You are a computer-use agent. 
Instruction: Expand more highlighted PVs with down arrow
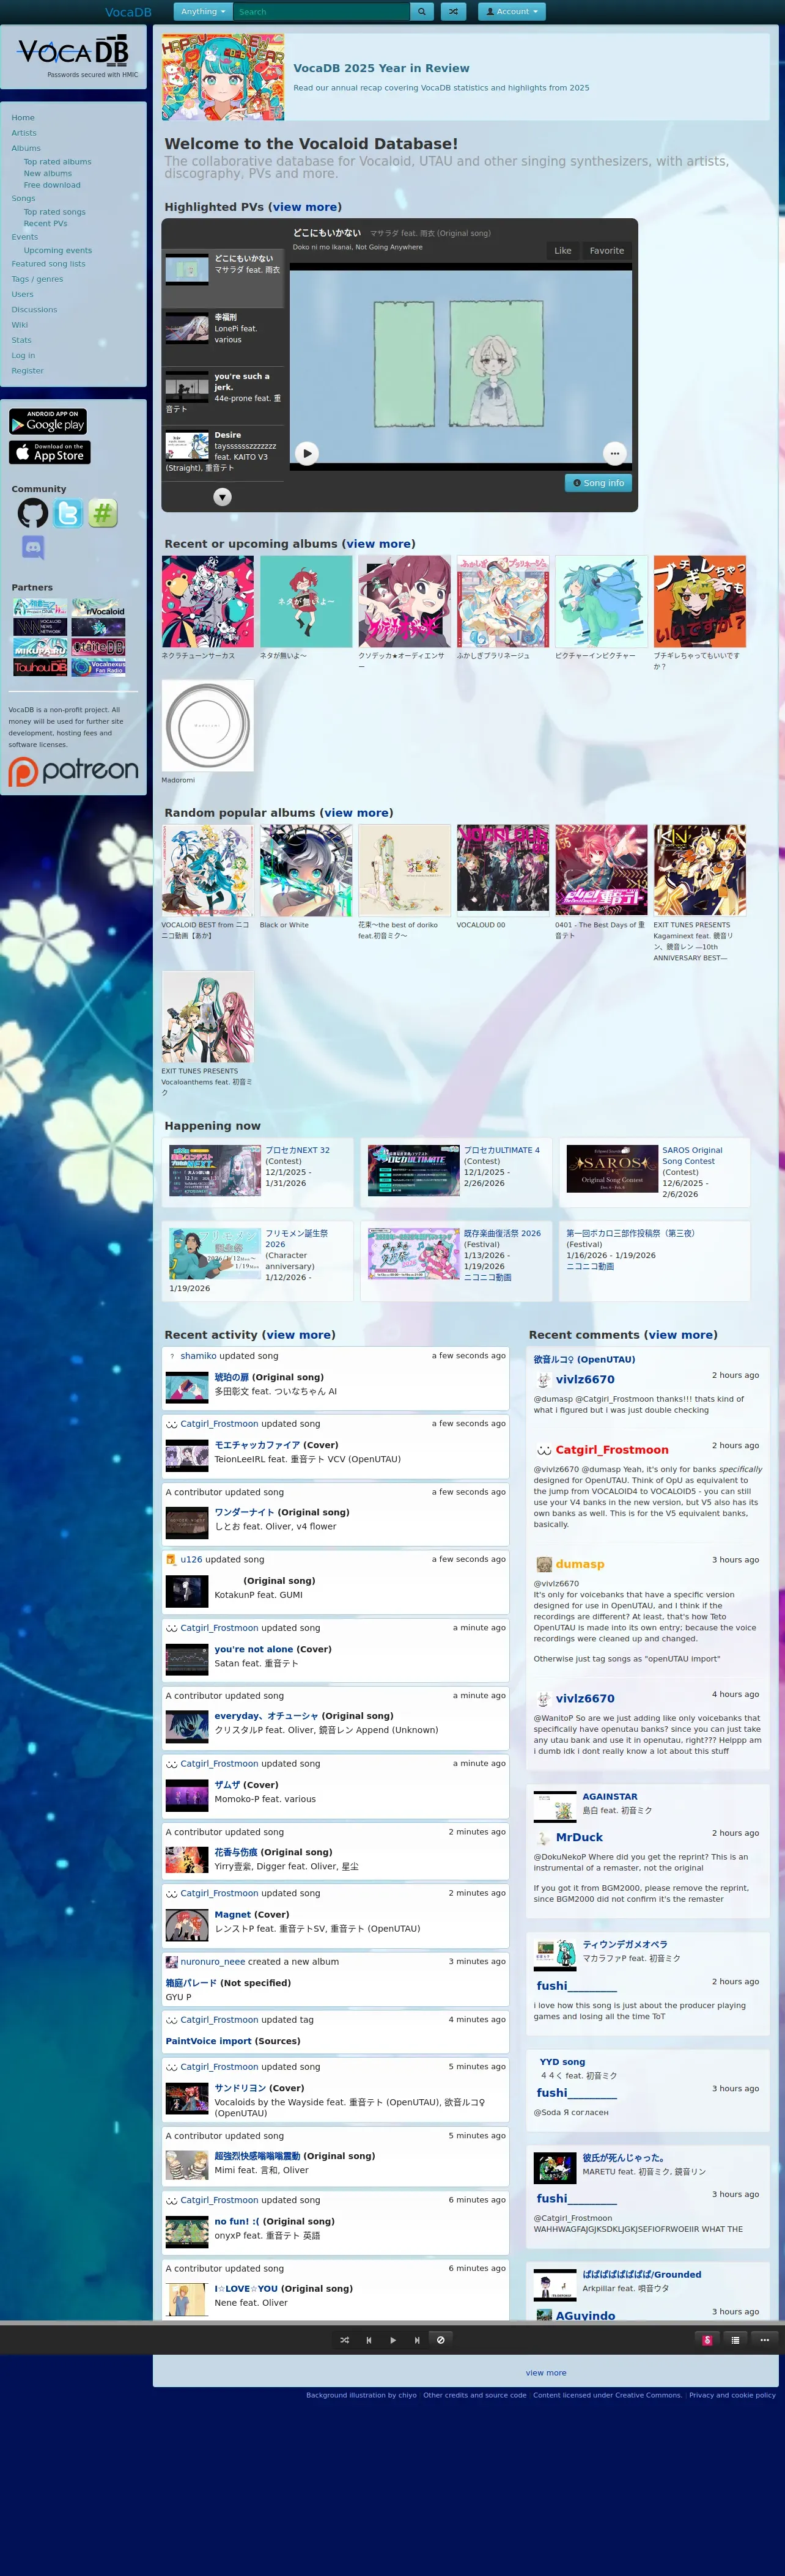pyautogui.click(x=223, y=497)
